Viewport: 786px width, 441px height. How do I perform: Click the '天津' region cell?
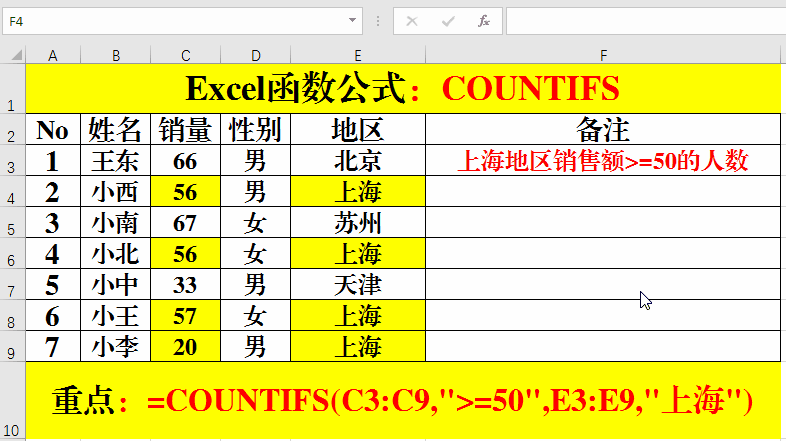point(358,285)
